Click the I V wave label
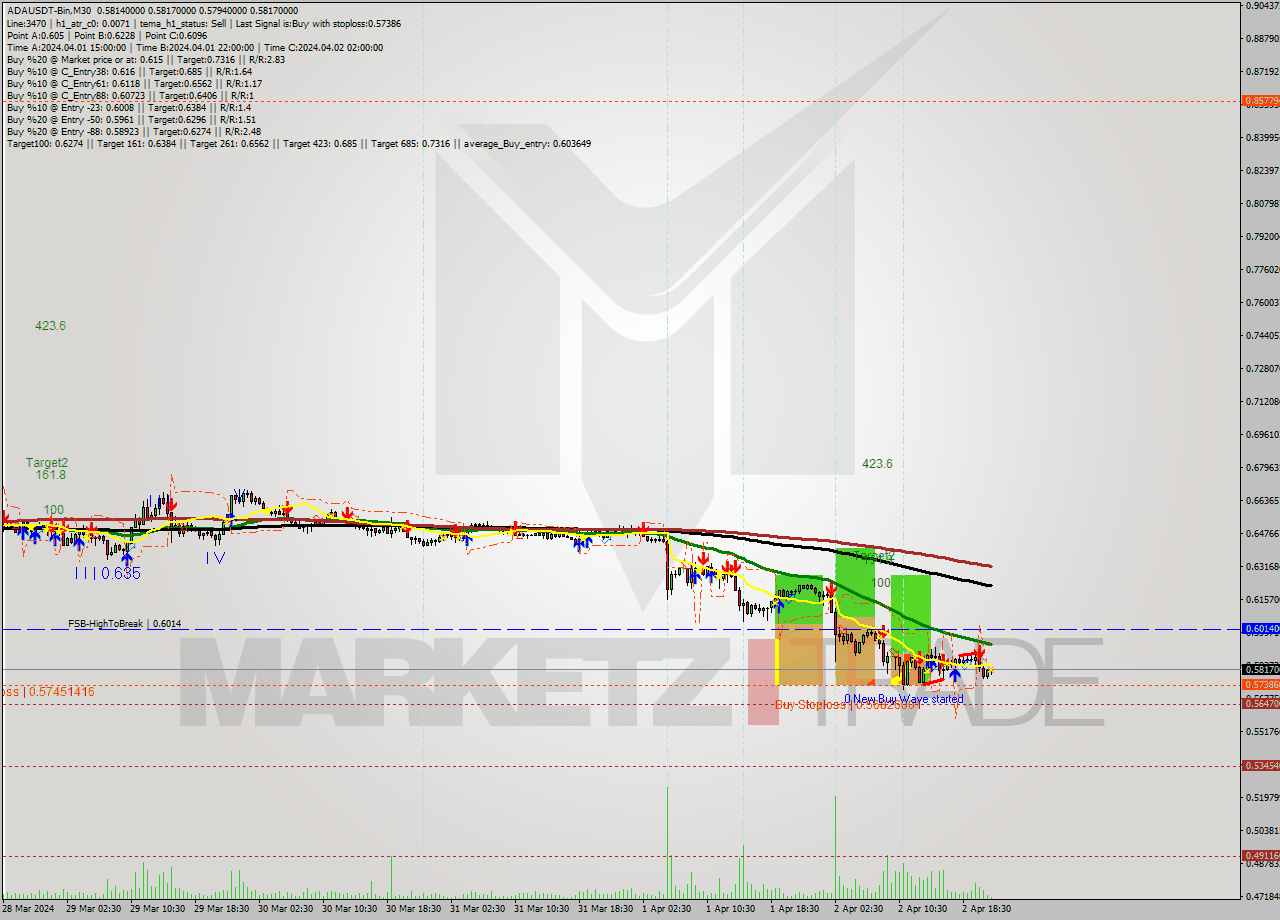Image resolution: width=1280 pixels, height=920 pixels. coord(215,558)
